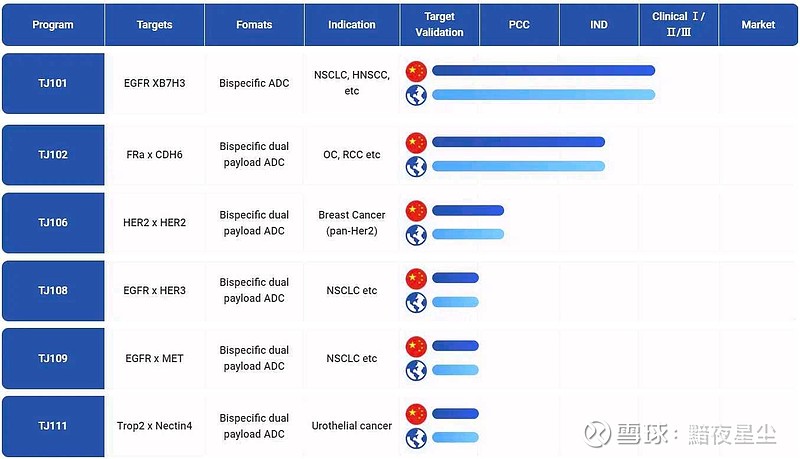Screen dimensions: 800x459
Task: Select the China flag icon for TJ102
Action: tap(416, 142)
